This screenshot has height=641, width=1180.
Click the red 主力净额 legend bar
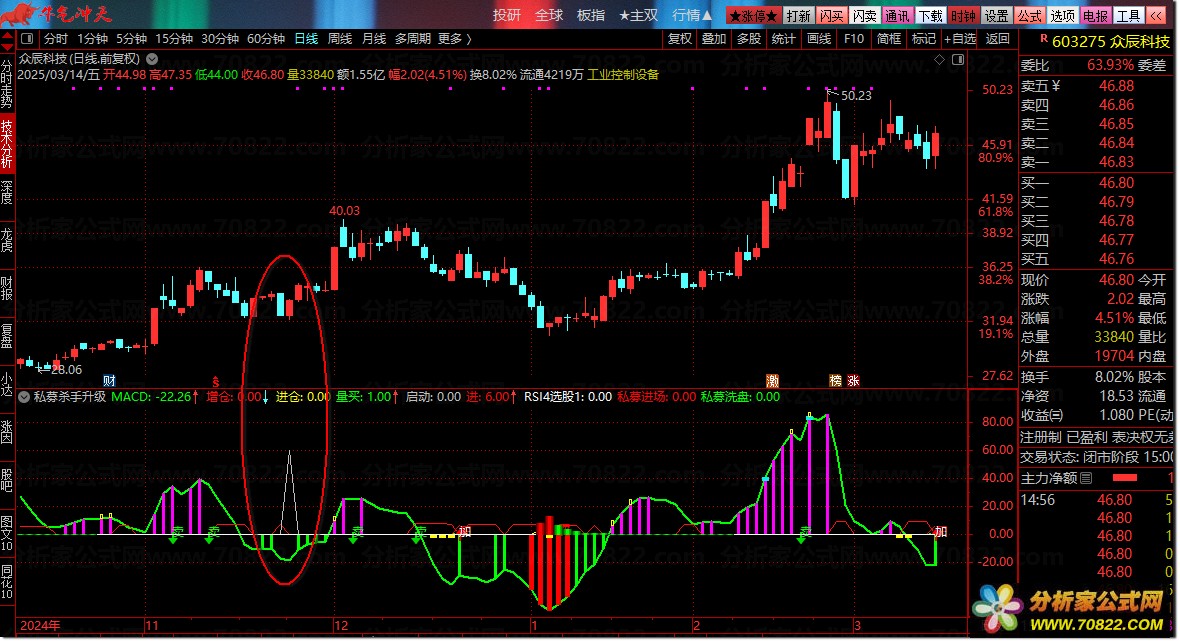[x=1125, y=478]
